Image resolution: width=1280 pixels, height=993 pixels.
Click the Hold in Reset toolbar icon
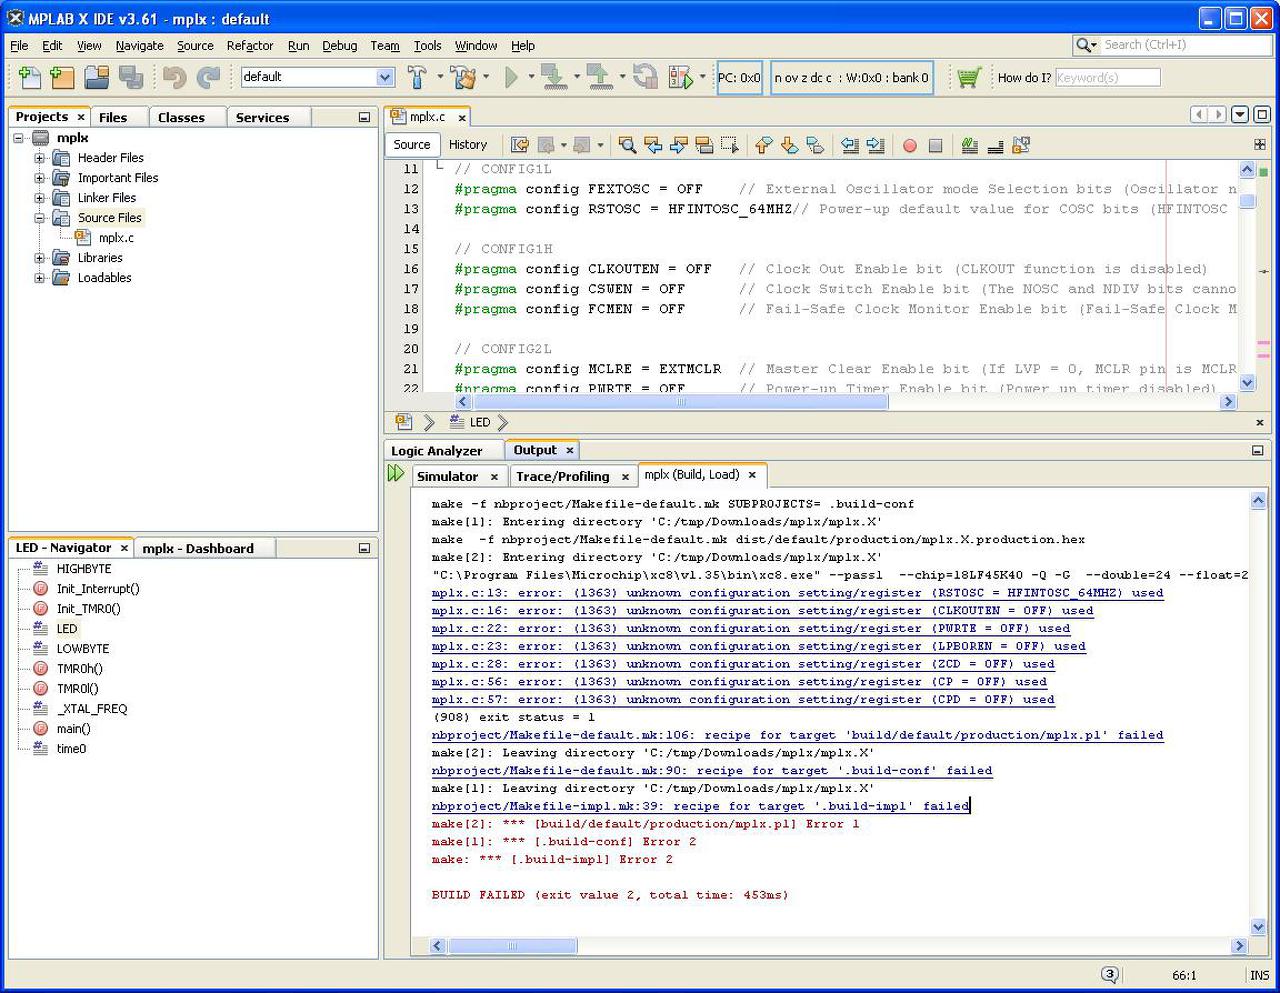(645, 77)
